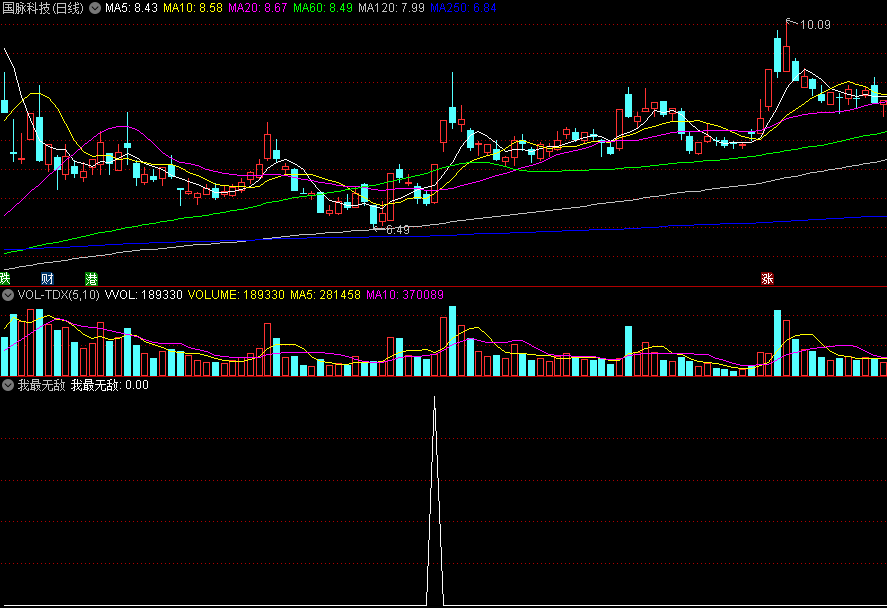Screen dimensions: 887x608
Task: Click the 跌 marker icon
Action: [5, 278]
